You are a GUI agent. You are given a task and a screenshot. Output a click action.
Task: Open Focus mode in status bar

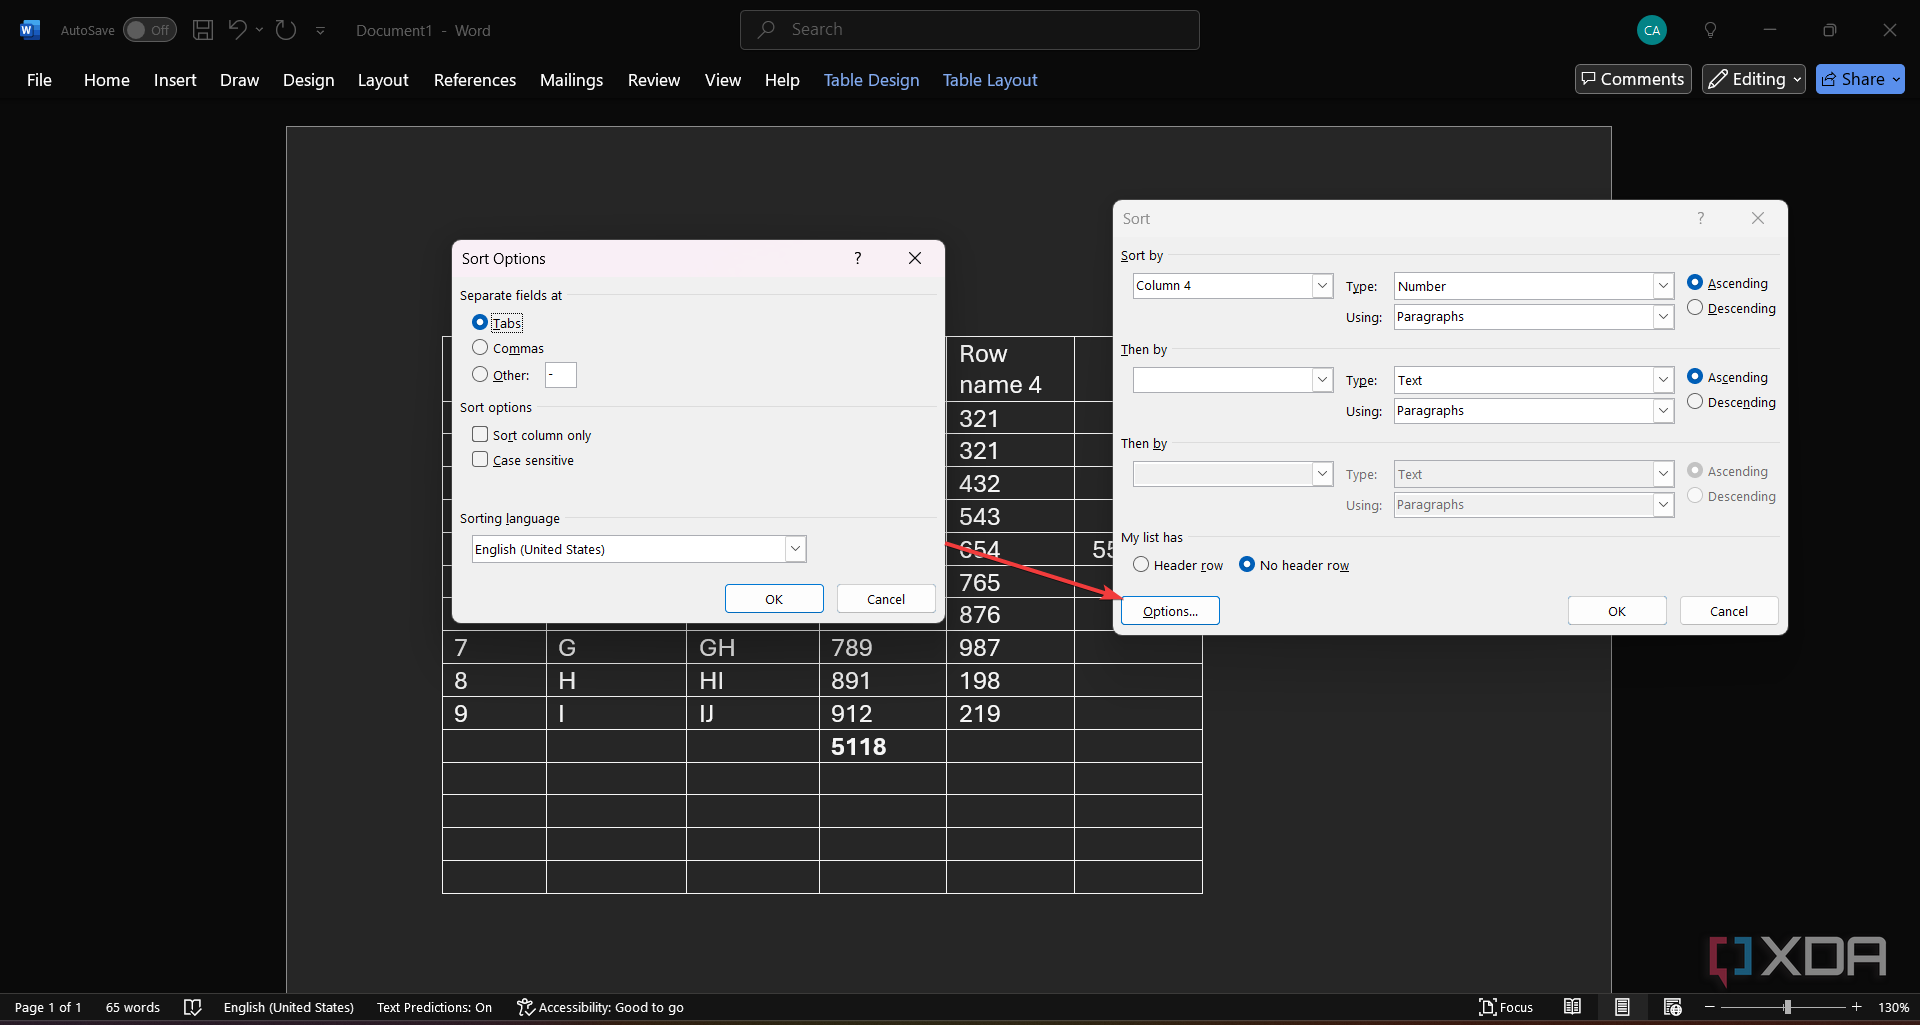tap(1506, 1007)
